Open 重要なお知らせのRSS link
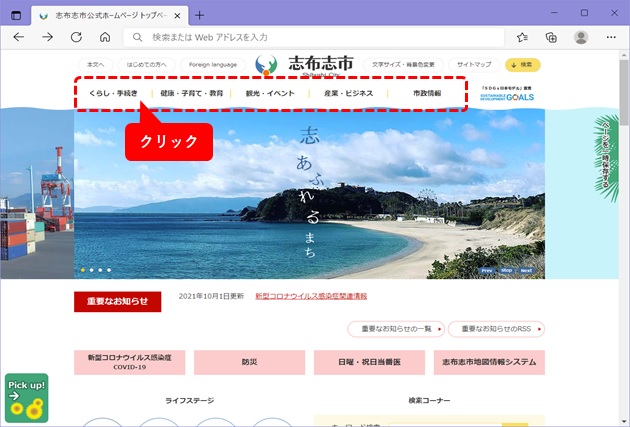 [496, 329]
